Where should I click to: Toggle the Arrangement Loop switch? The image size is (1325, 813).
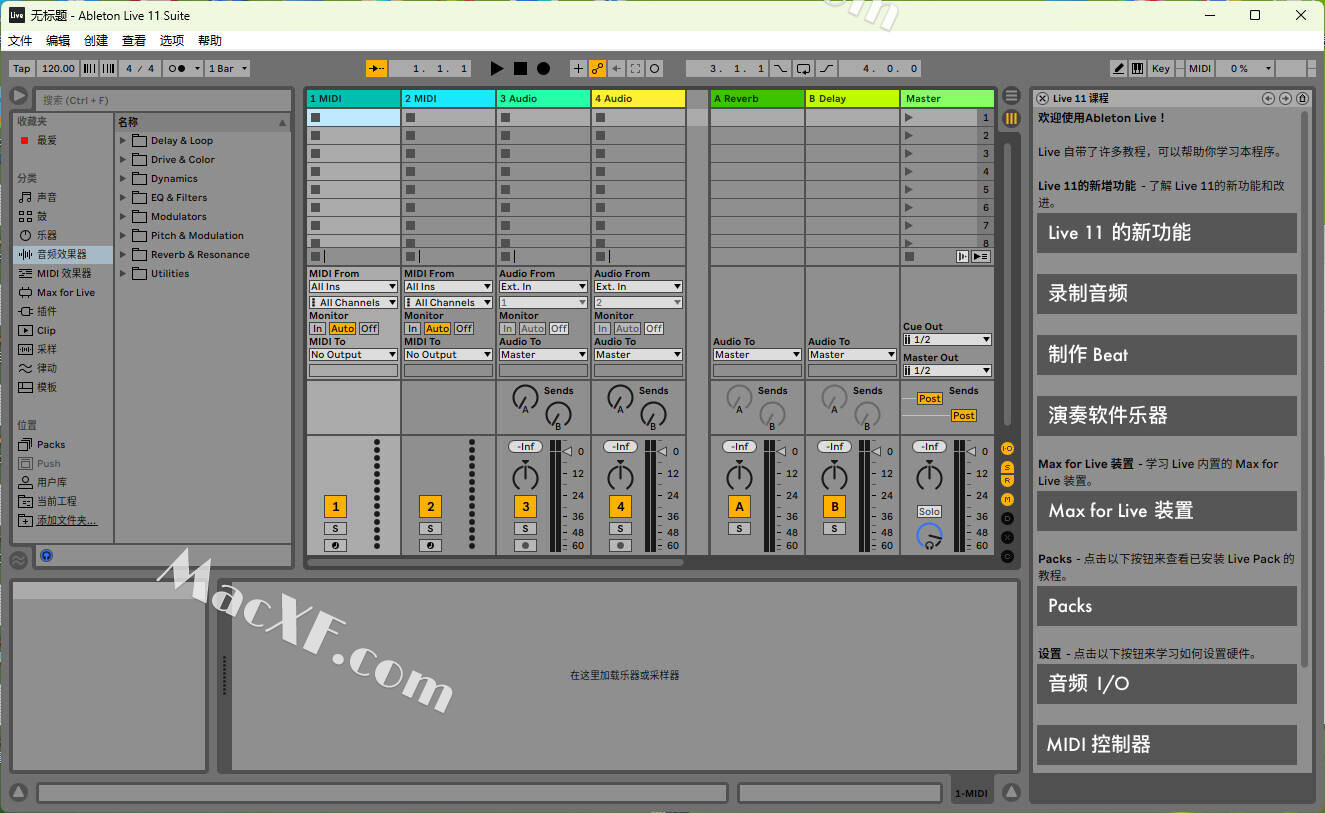click(x=803, y=68)
